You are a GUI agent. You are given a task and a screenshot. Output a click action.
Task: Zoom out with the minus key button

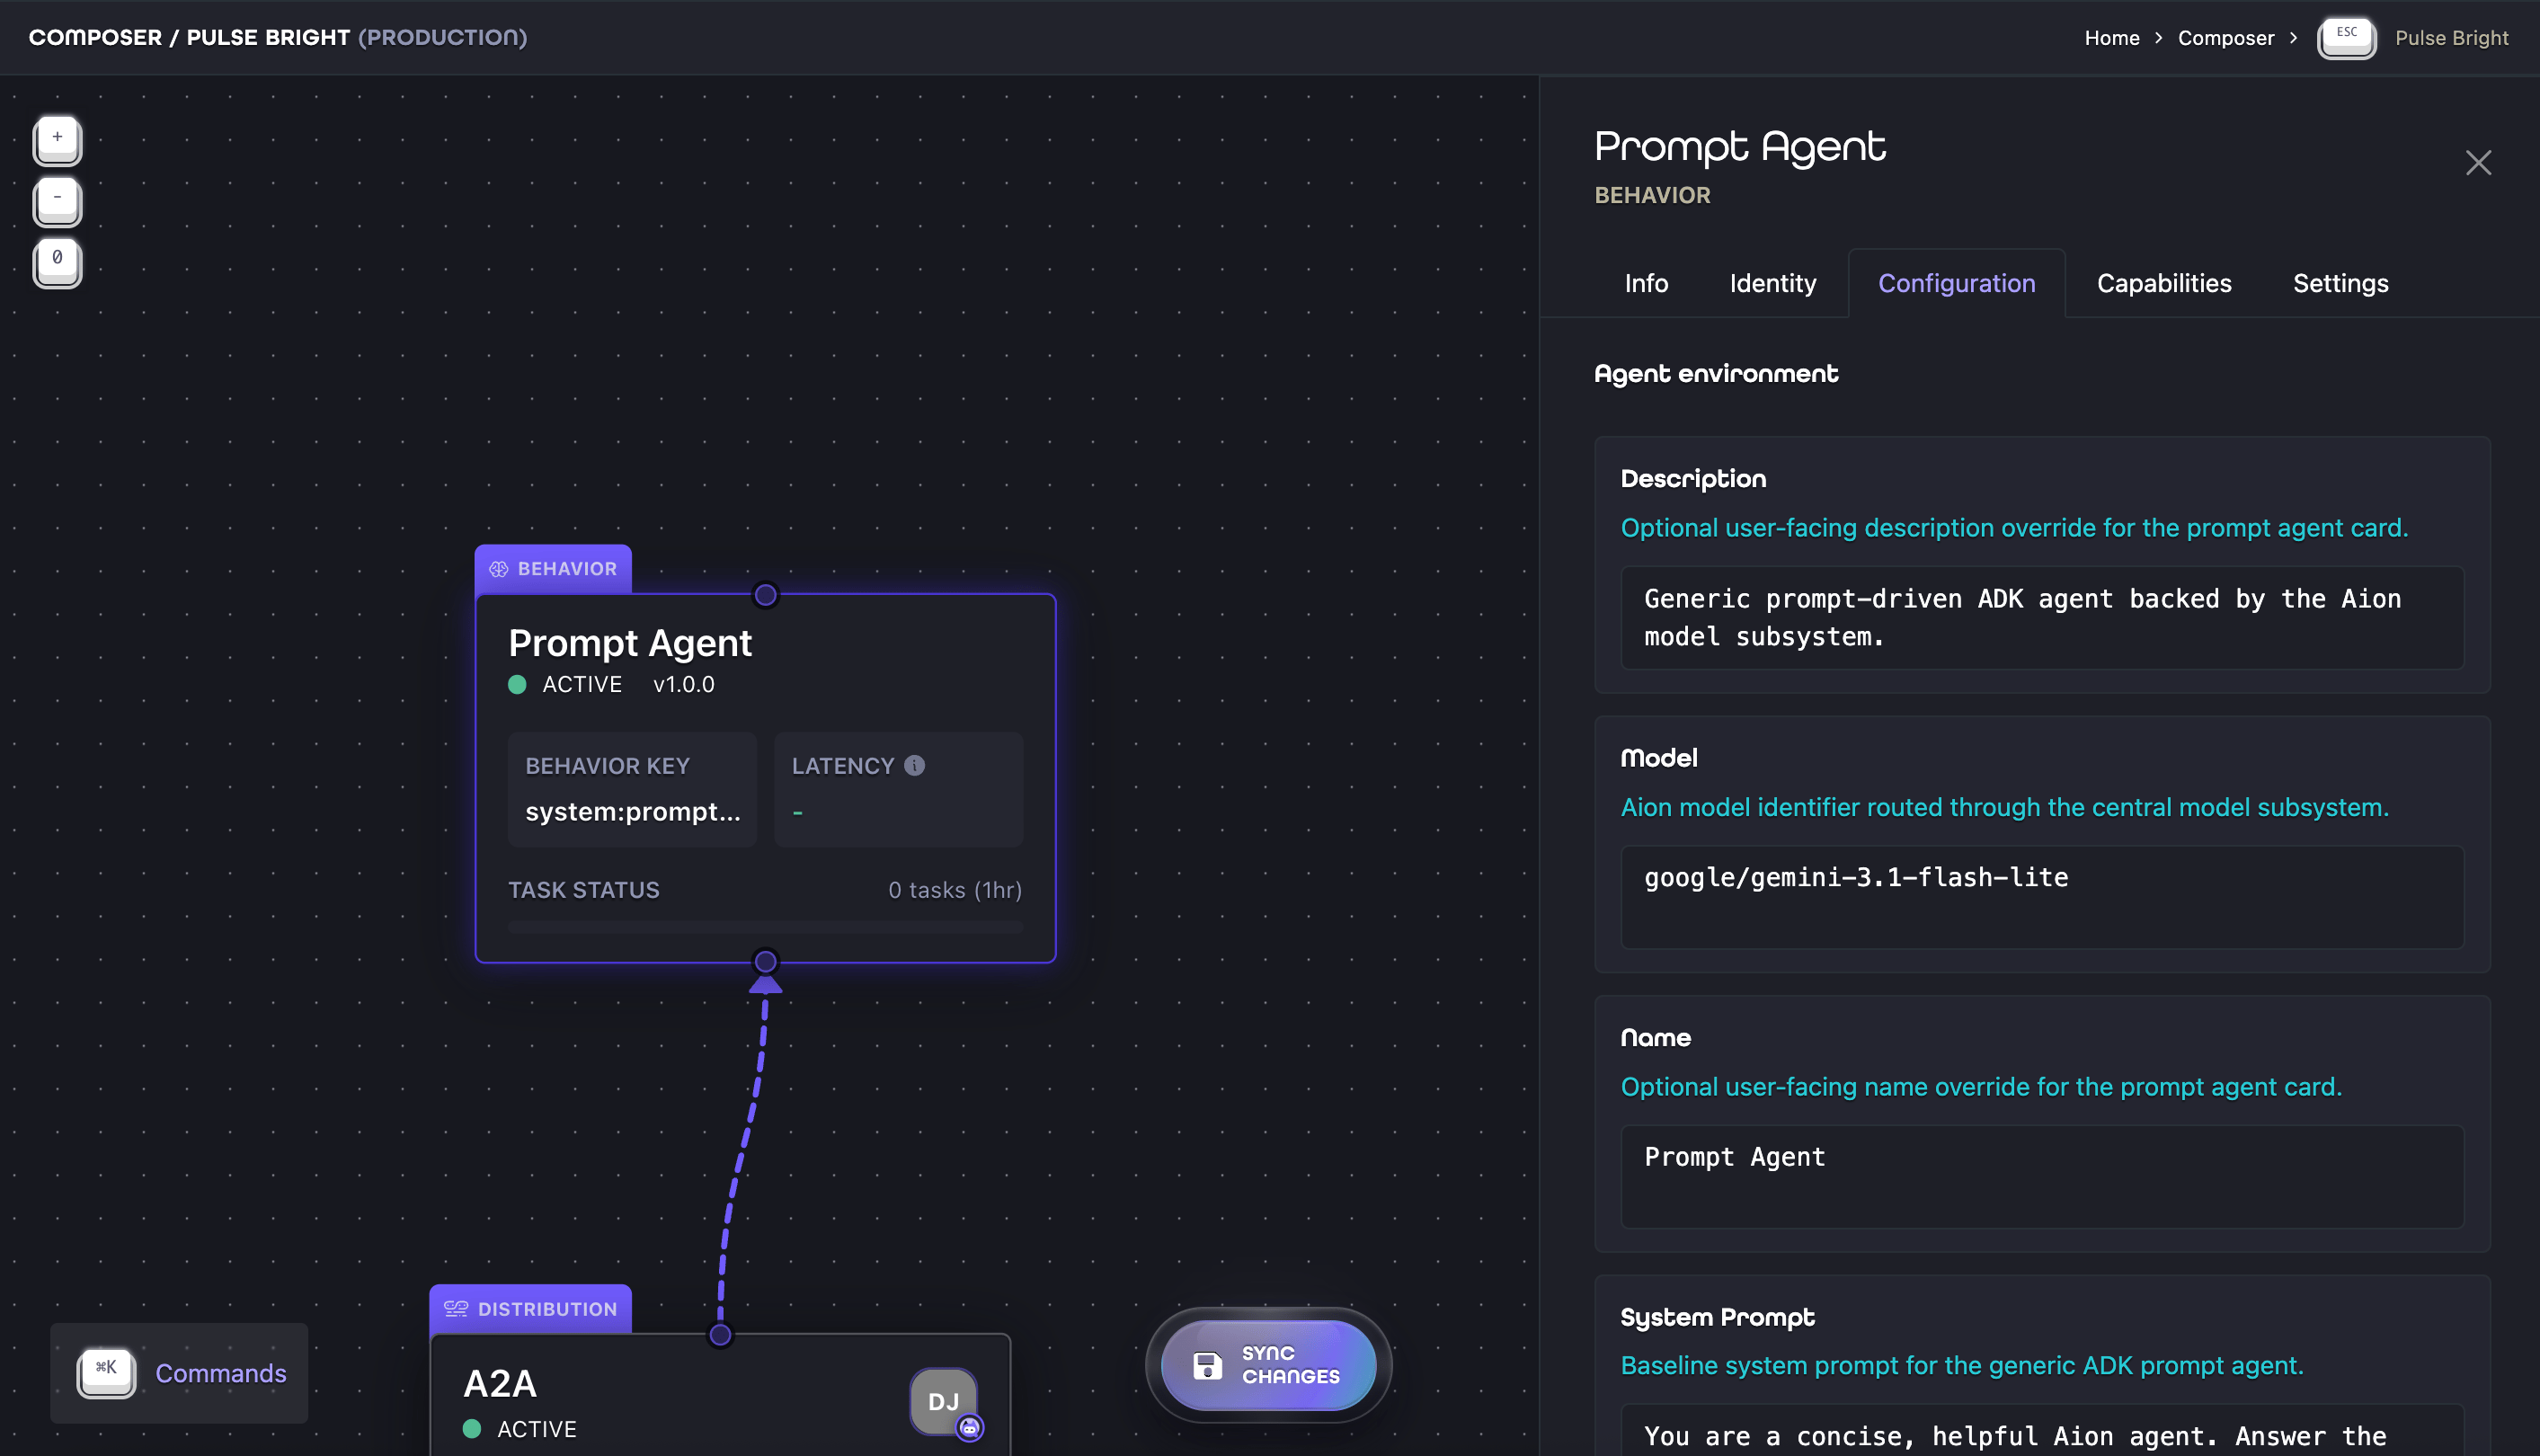pos(57,201)
